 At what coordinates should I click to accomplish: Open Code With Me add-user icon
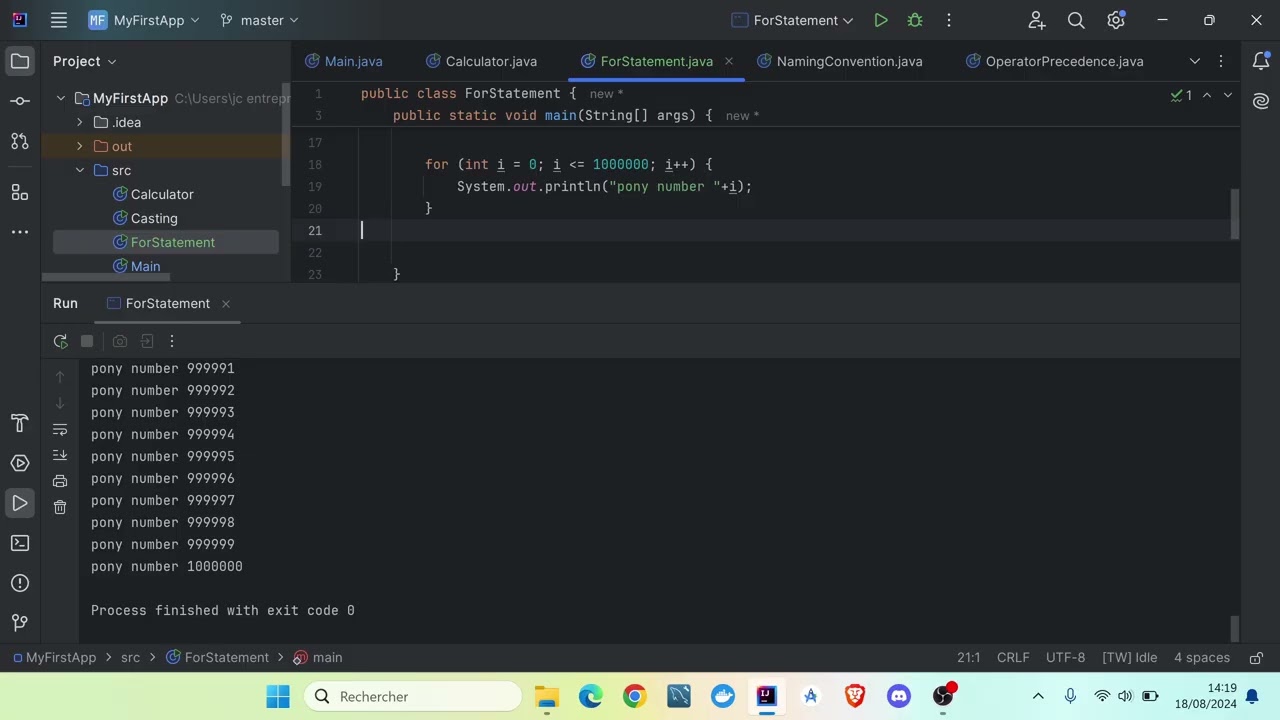click(1036, 20)
